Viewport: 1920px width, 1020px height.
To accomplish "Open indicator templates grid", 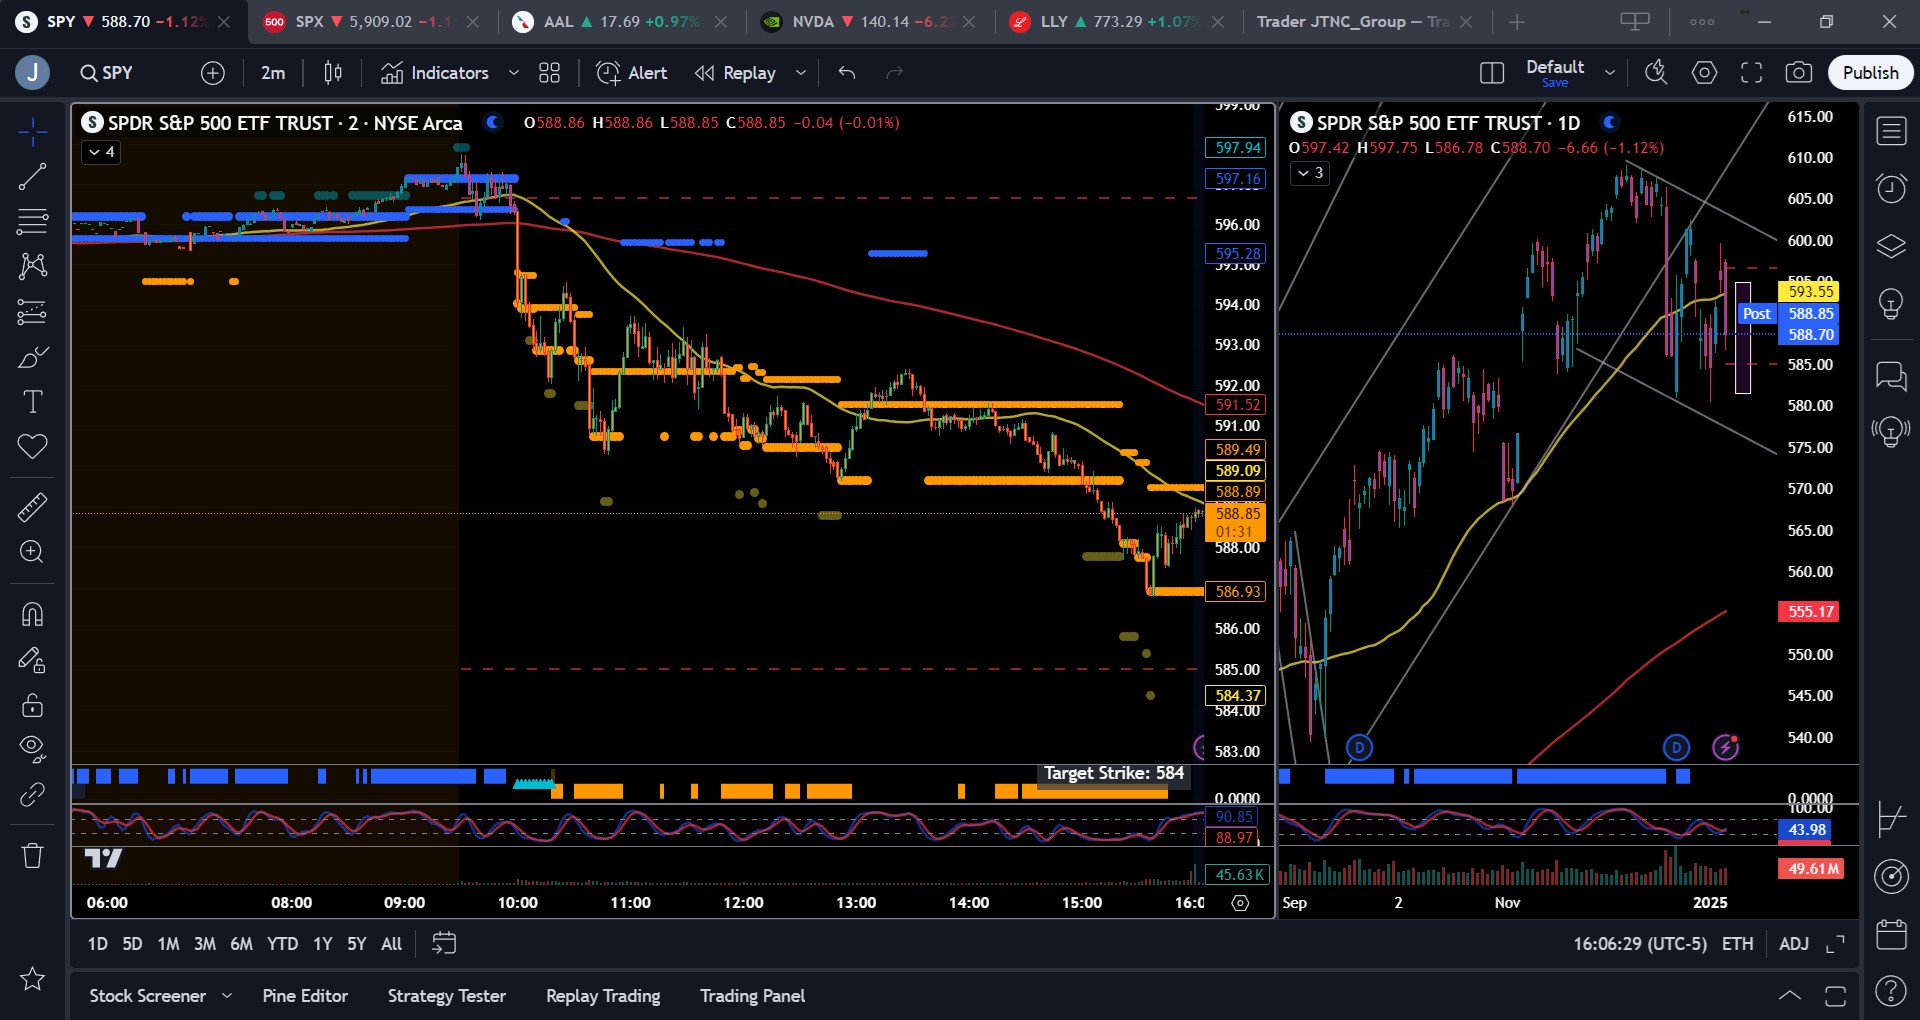I will [549, 73].
